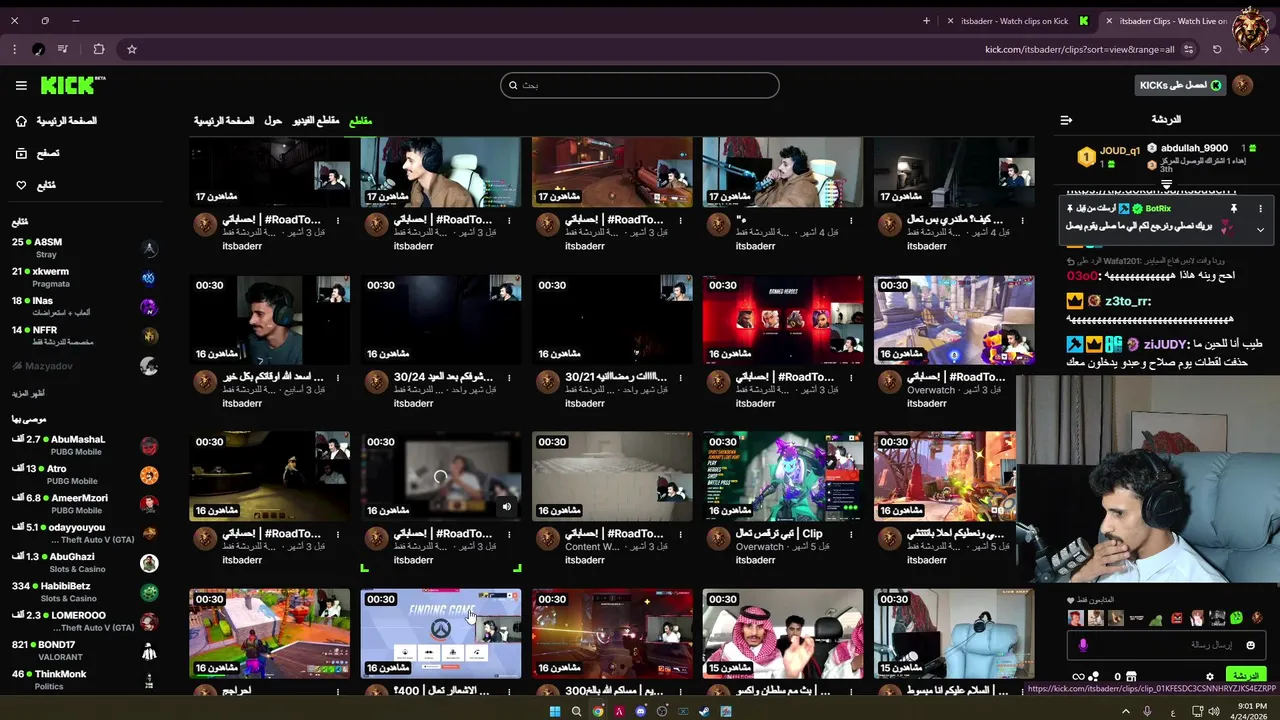Open Windows Start menu

[x=555, y=711]
